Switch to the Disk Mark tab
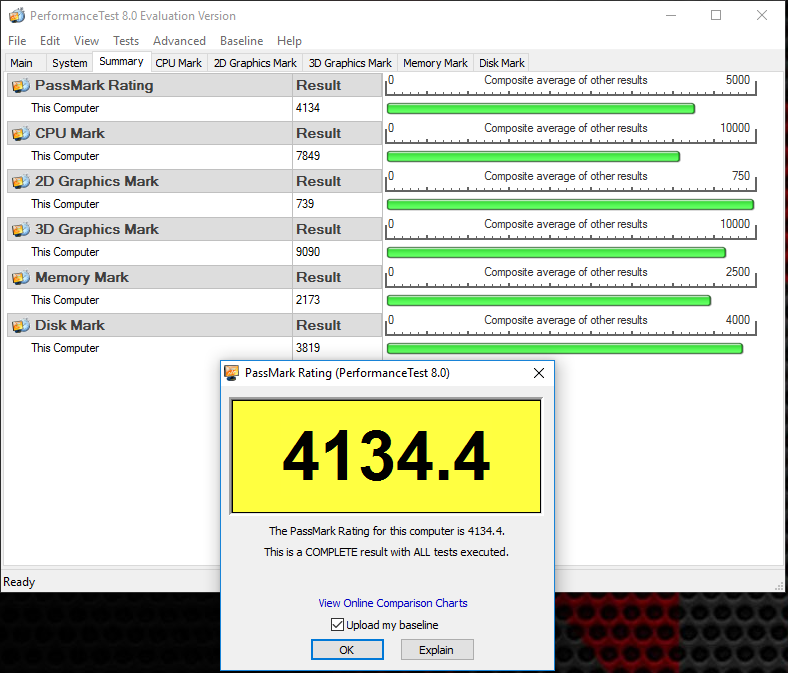The height and width of the screenshot is (673, 788). 502,63
